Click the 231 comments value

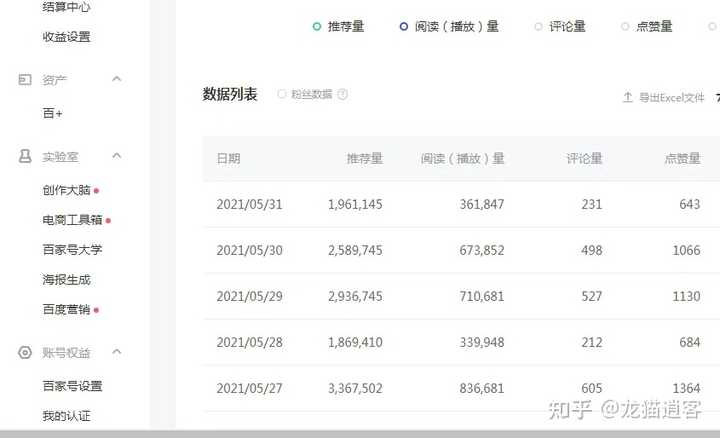pos(591,204)
